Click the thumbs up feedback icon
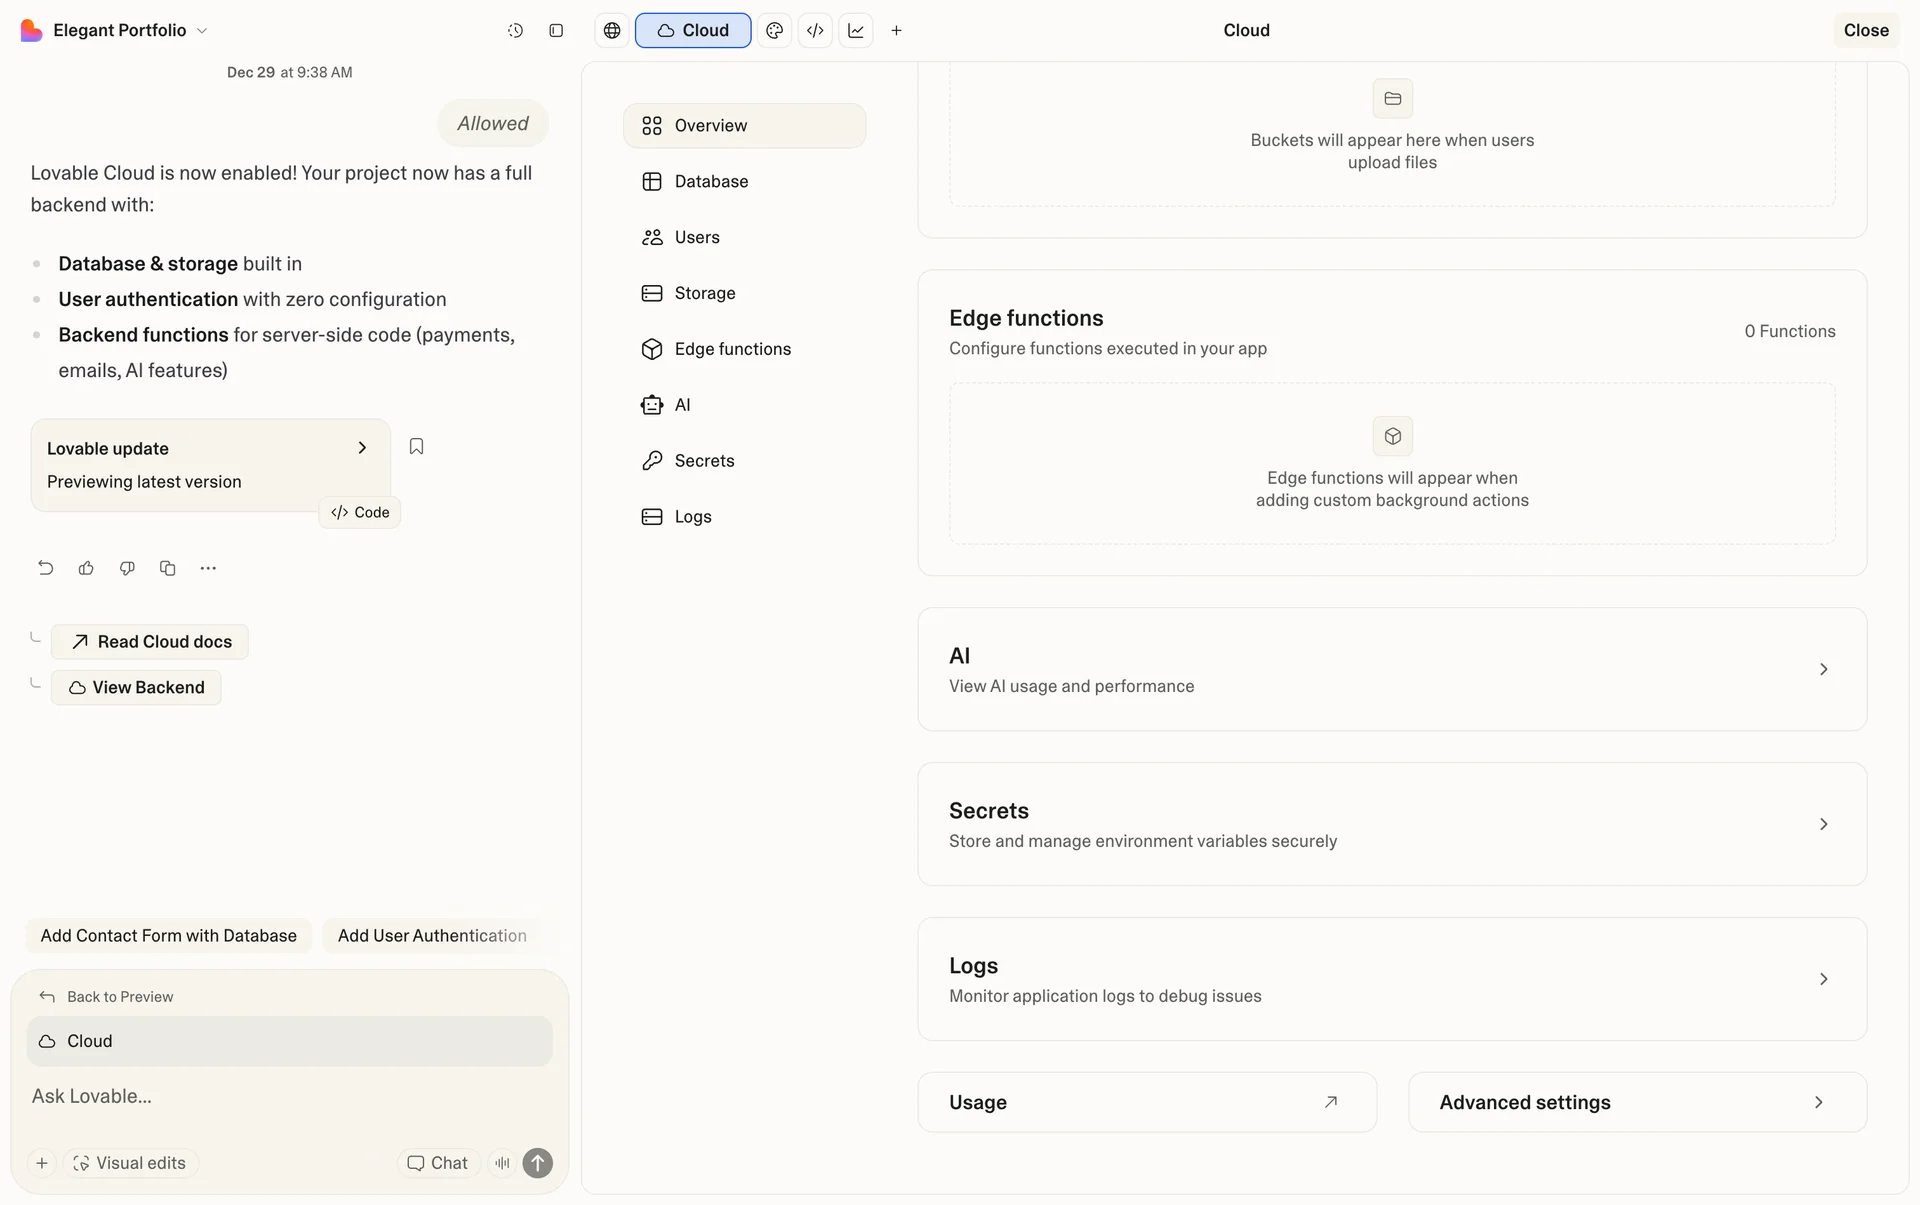Viewport: 1920px width, 1205px height. click(x=86, y=568)
